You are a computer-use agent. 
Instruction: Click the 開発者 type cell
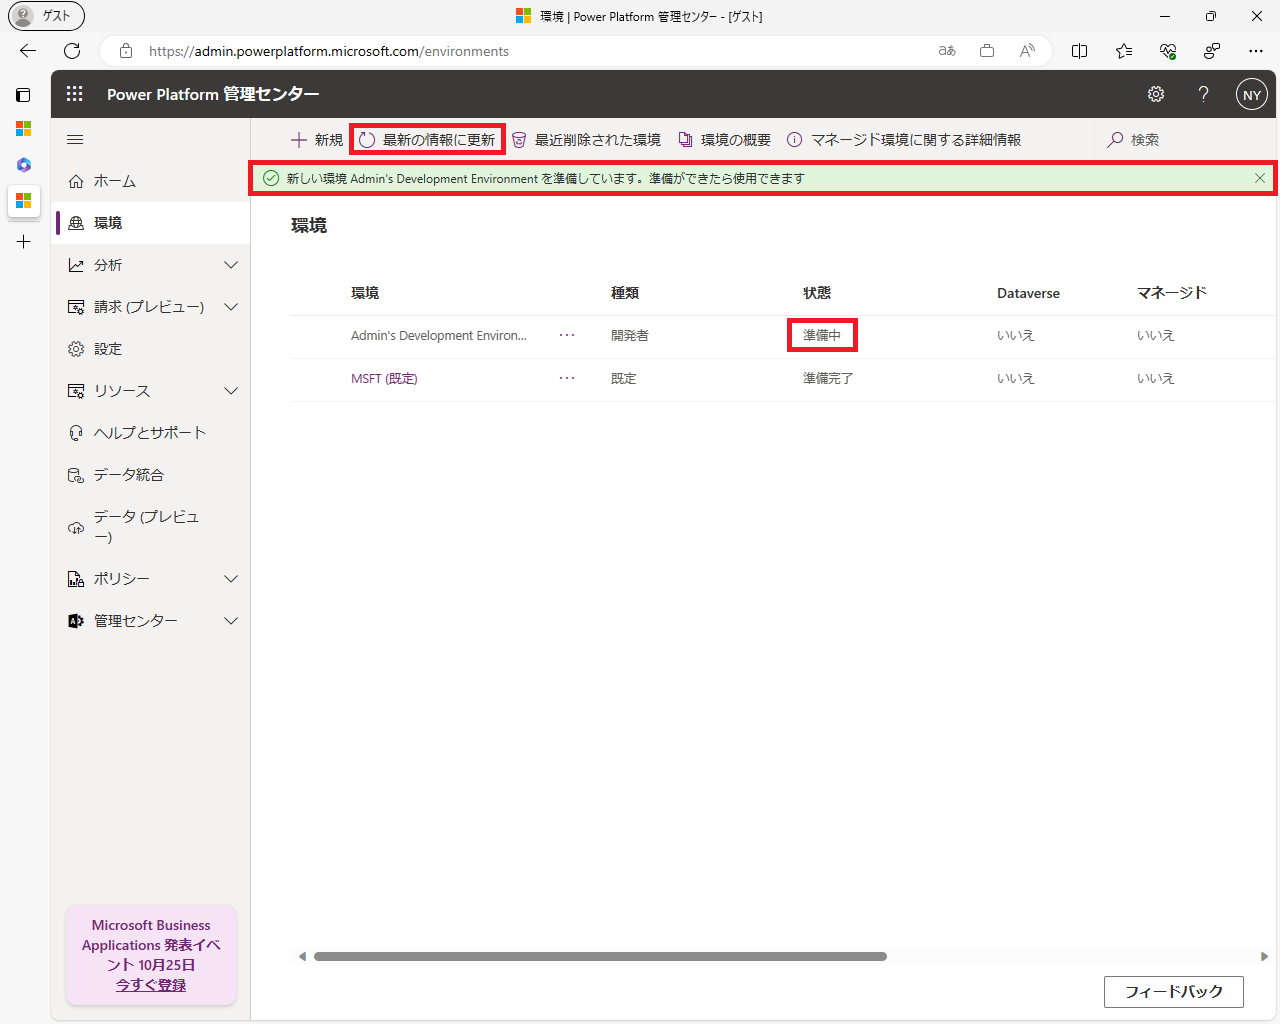click(630, 336)
